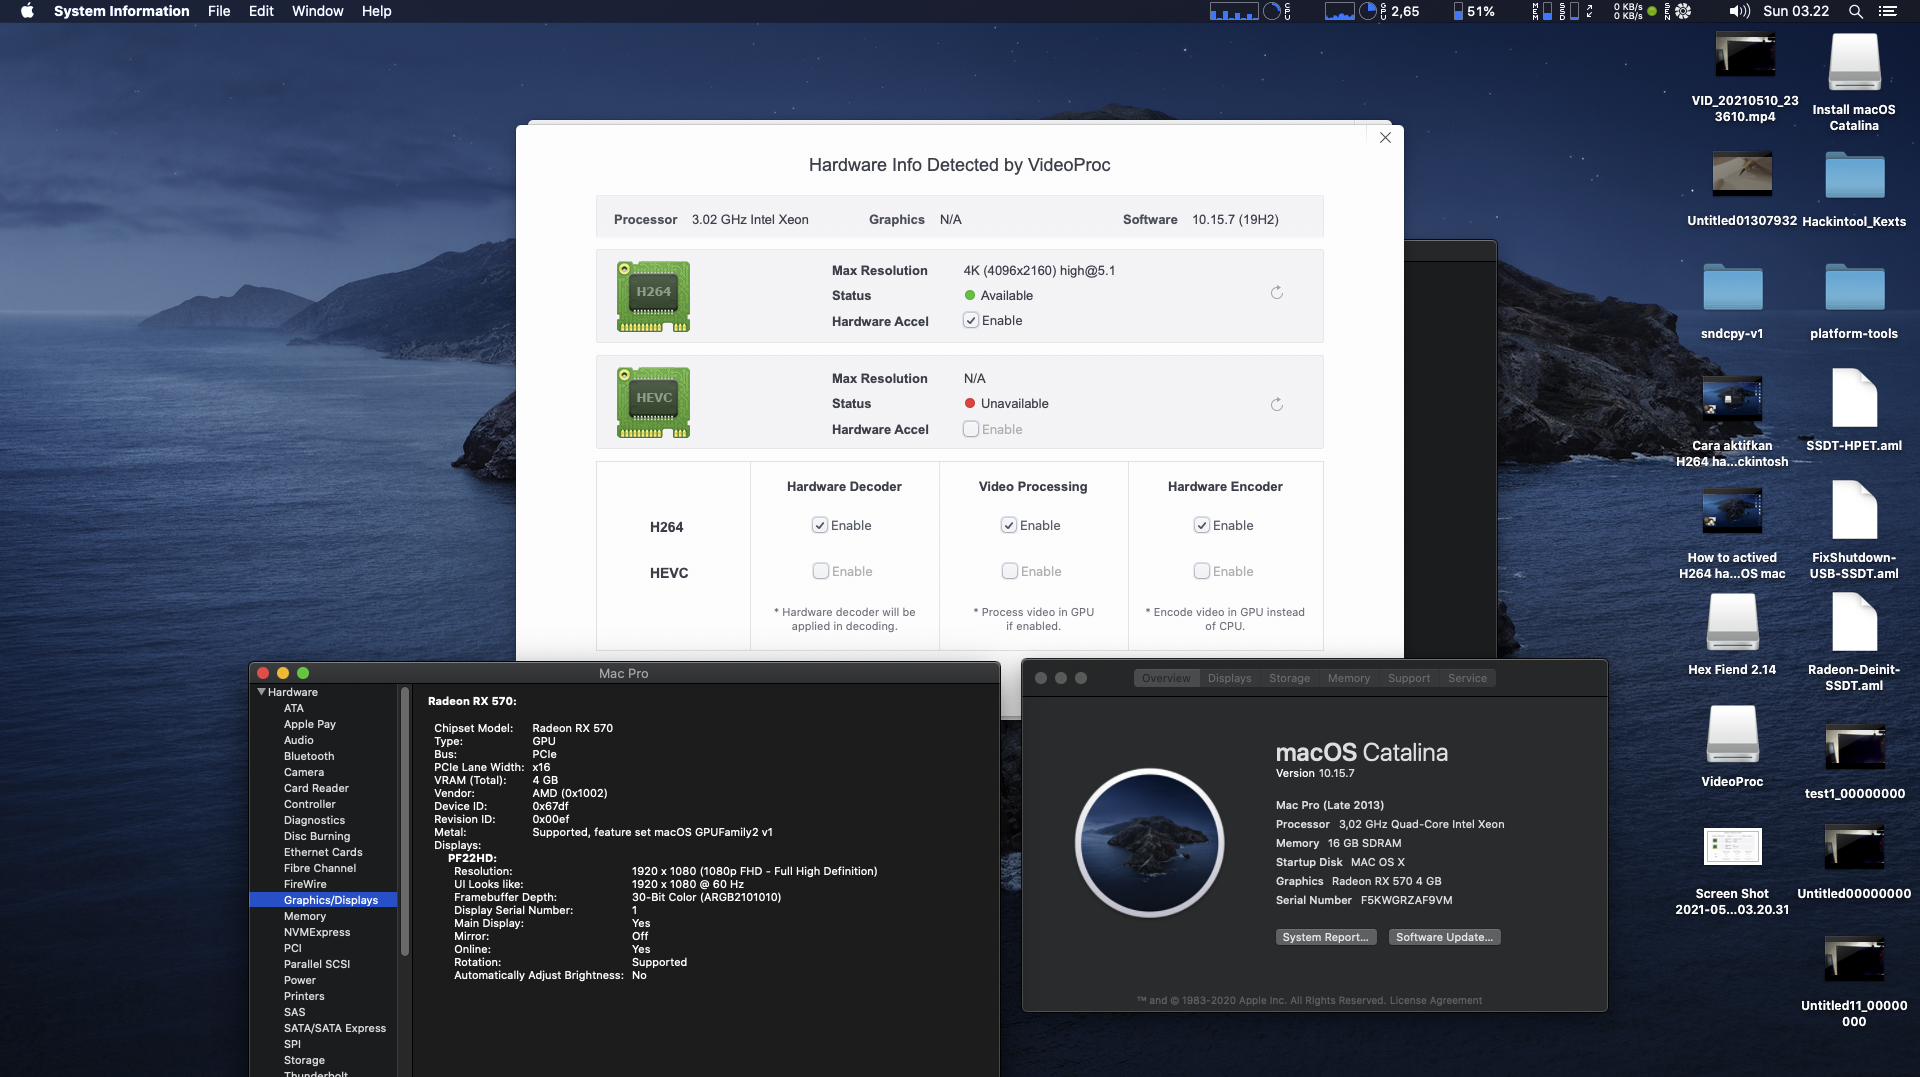Open the Apple menu
The height and width of the screenshot is (1077, 1920).
pyautogui.click(x=27, y=11)
